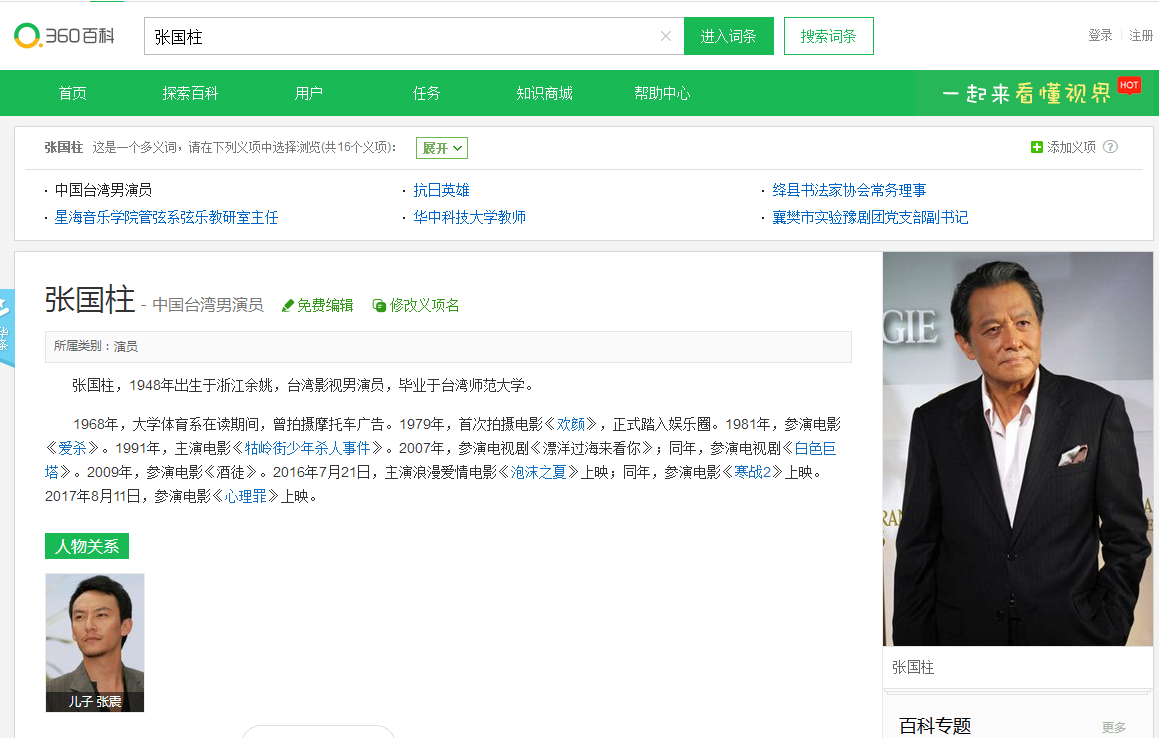Open the 探索百科 nav menu

click(190, 93)
